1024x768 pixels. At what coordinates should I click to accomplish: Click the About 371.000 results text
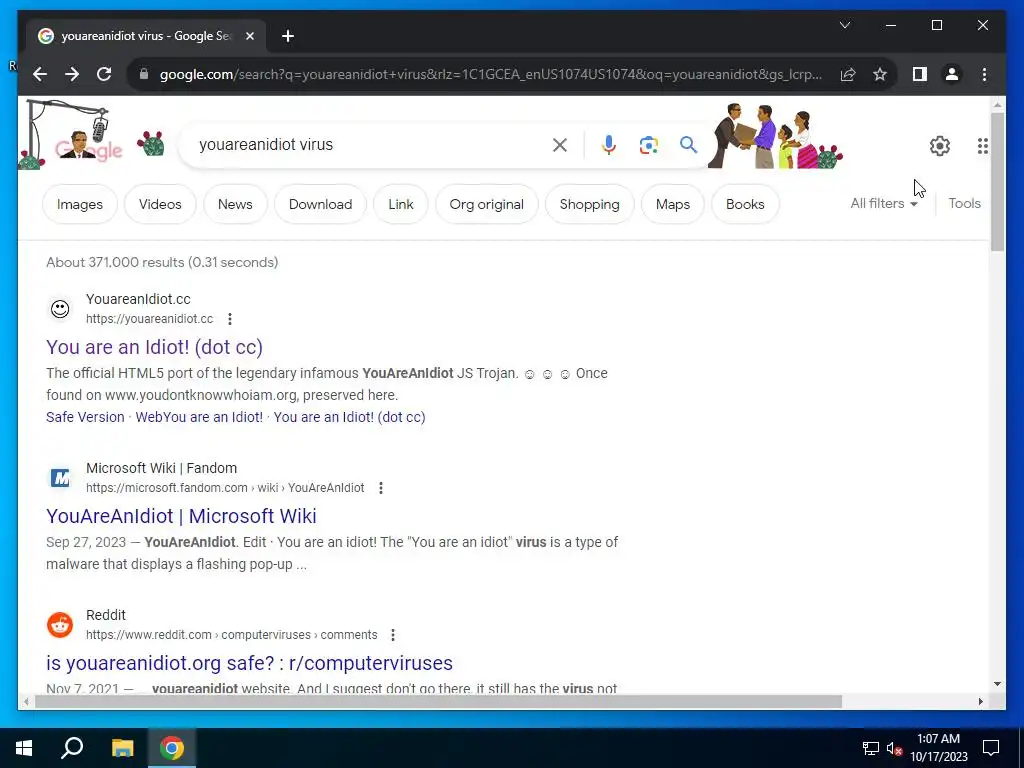tap(162, 263)
